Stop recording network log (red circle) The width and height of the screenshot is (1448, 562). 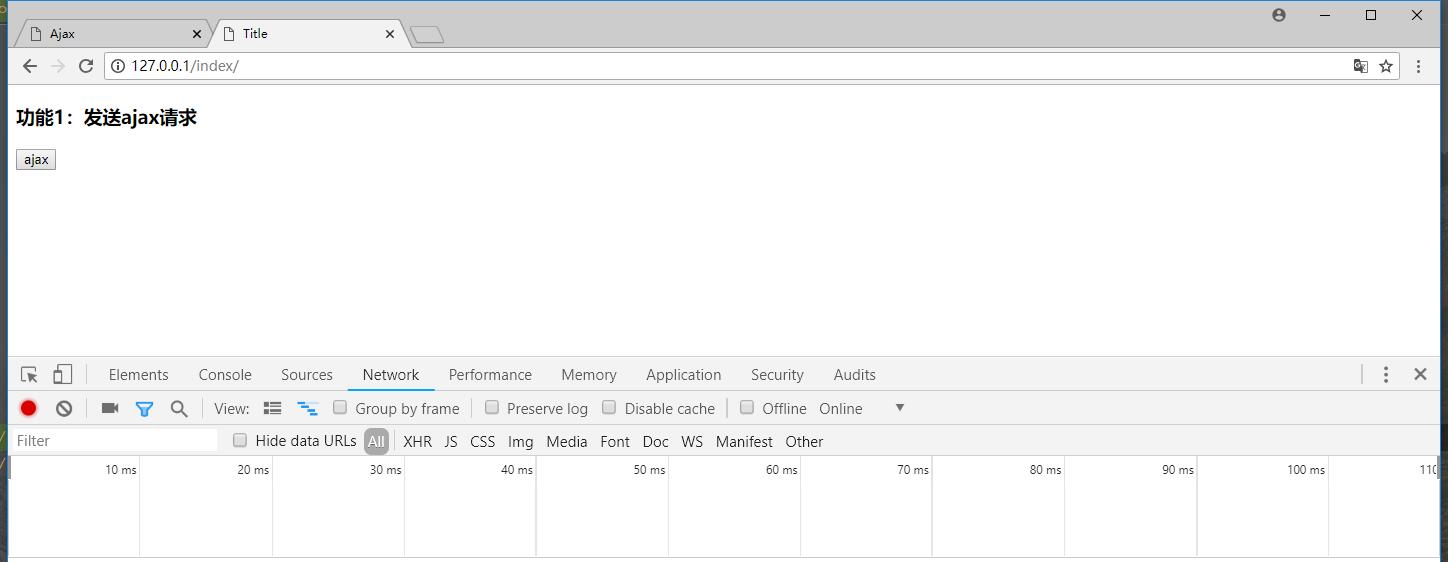tap(29, 408)
